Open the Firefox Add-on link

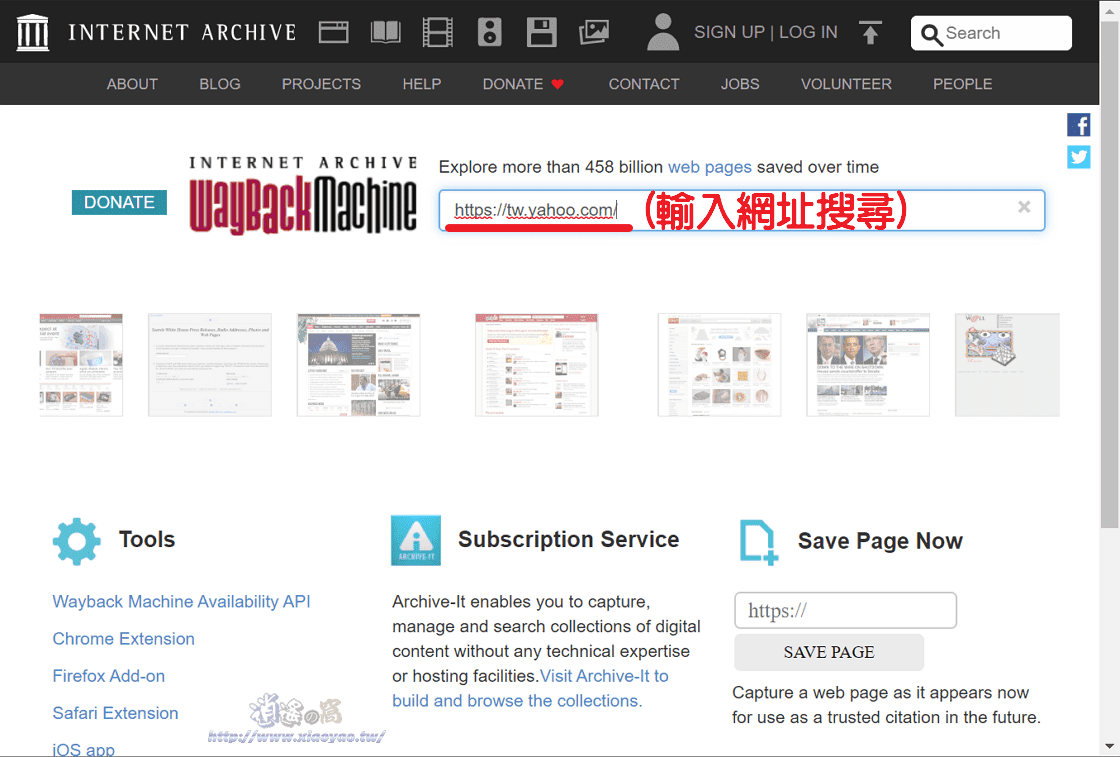coord(109,676)
